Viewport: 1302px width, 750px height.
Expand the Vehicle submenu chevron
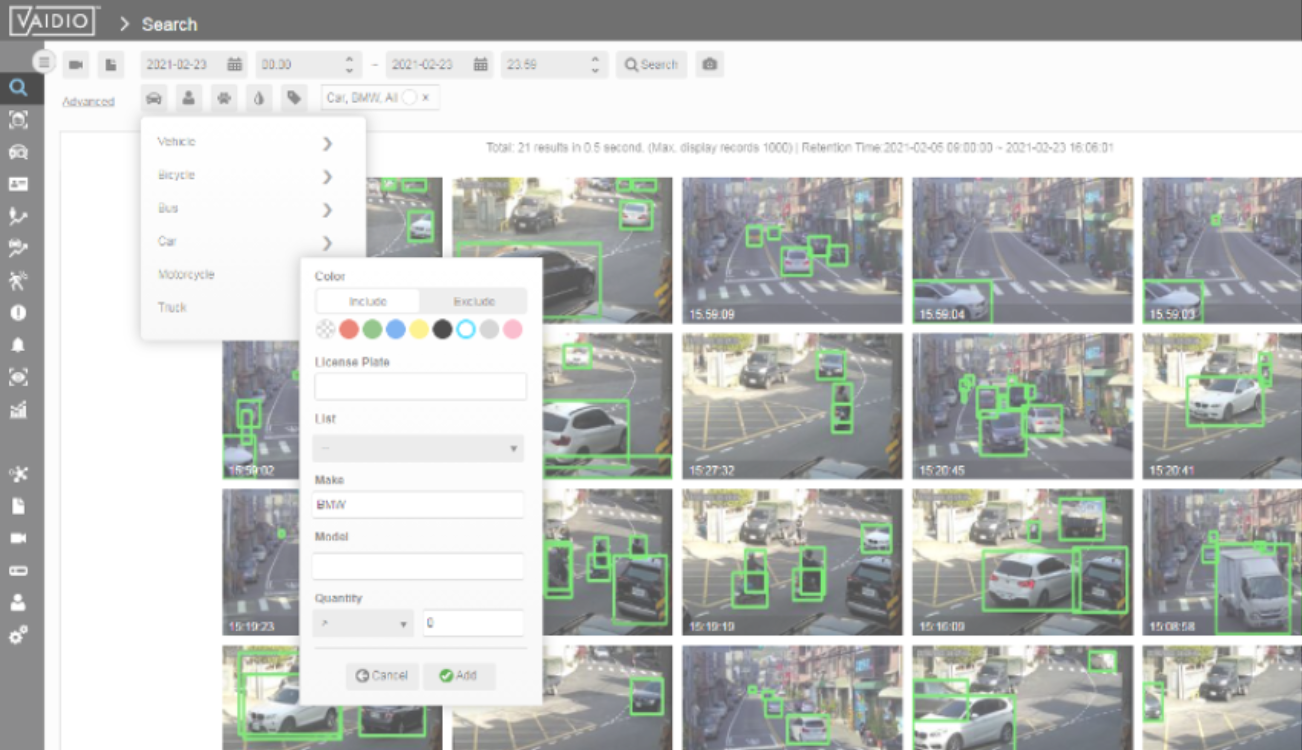coord(327,143)
